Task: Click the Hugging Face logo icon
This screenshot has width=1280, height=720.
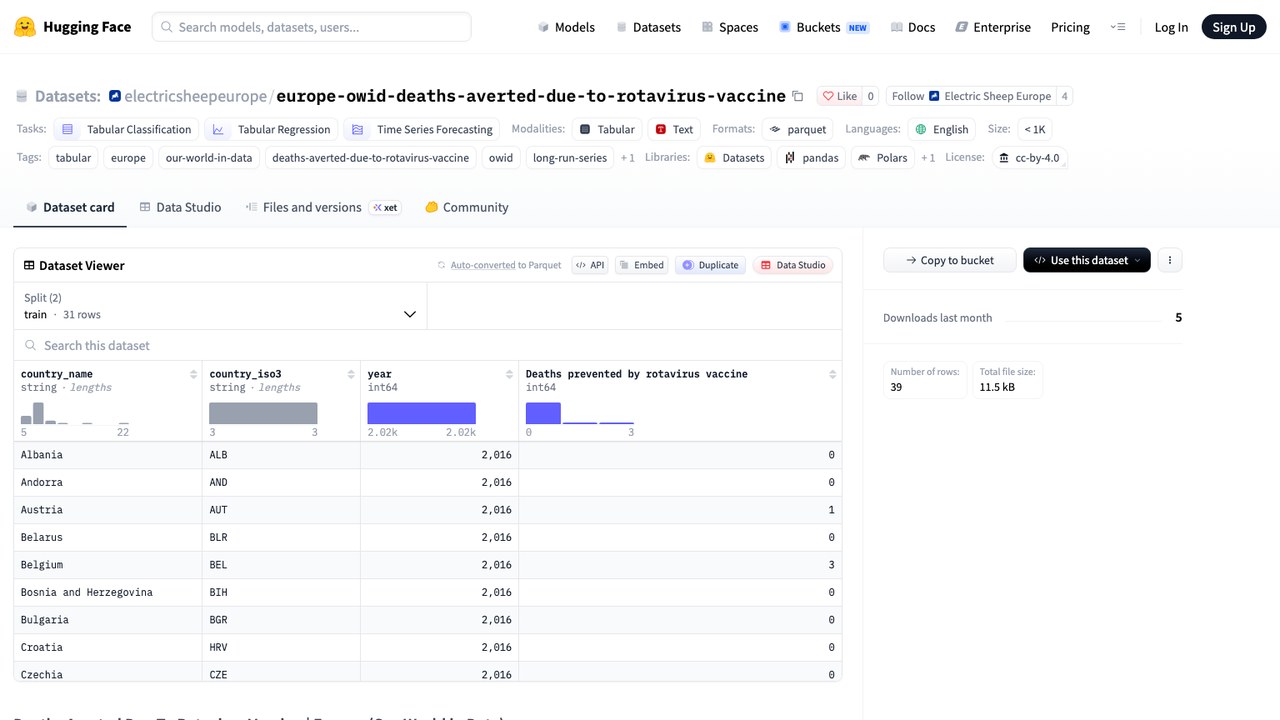Action: click(25, 27)
